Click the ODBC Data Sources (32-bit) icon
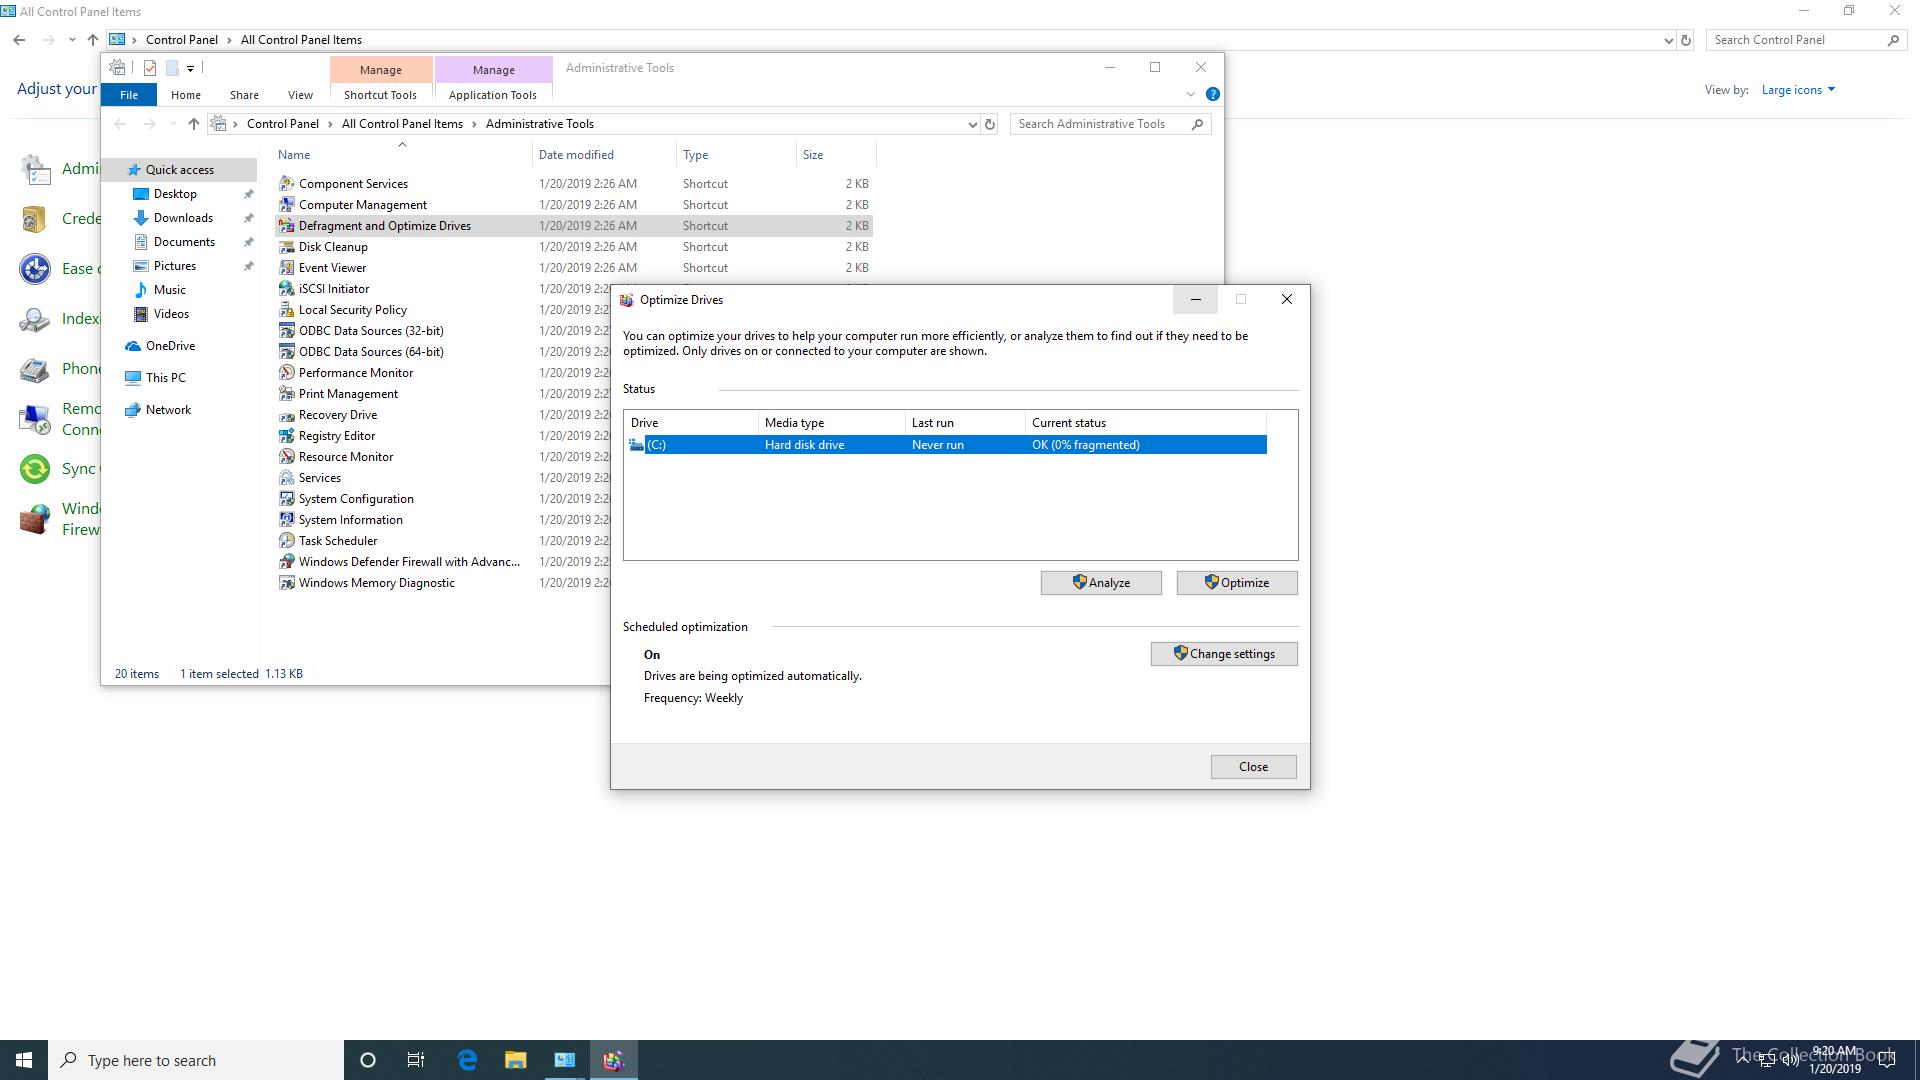The width and height of the screenshot is (1920, 1080). pos(287,331)
